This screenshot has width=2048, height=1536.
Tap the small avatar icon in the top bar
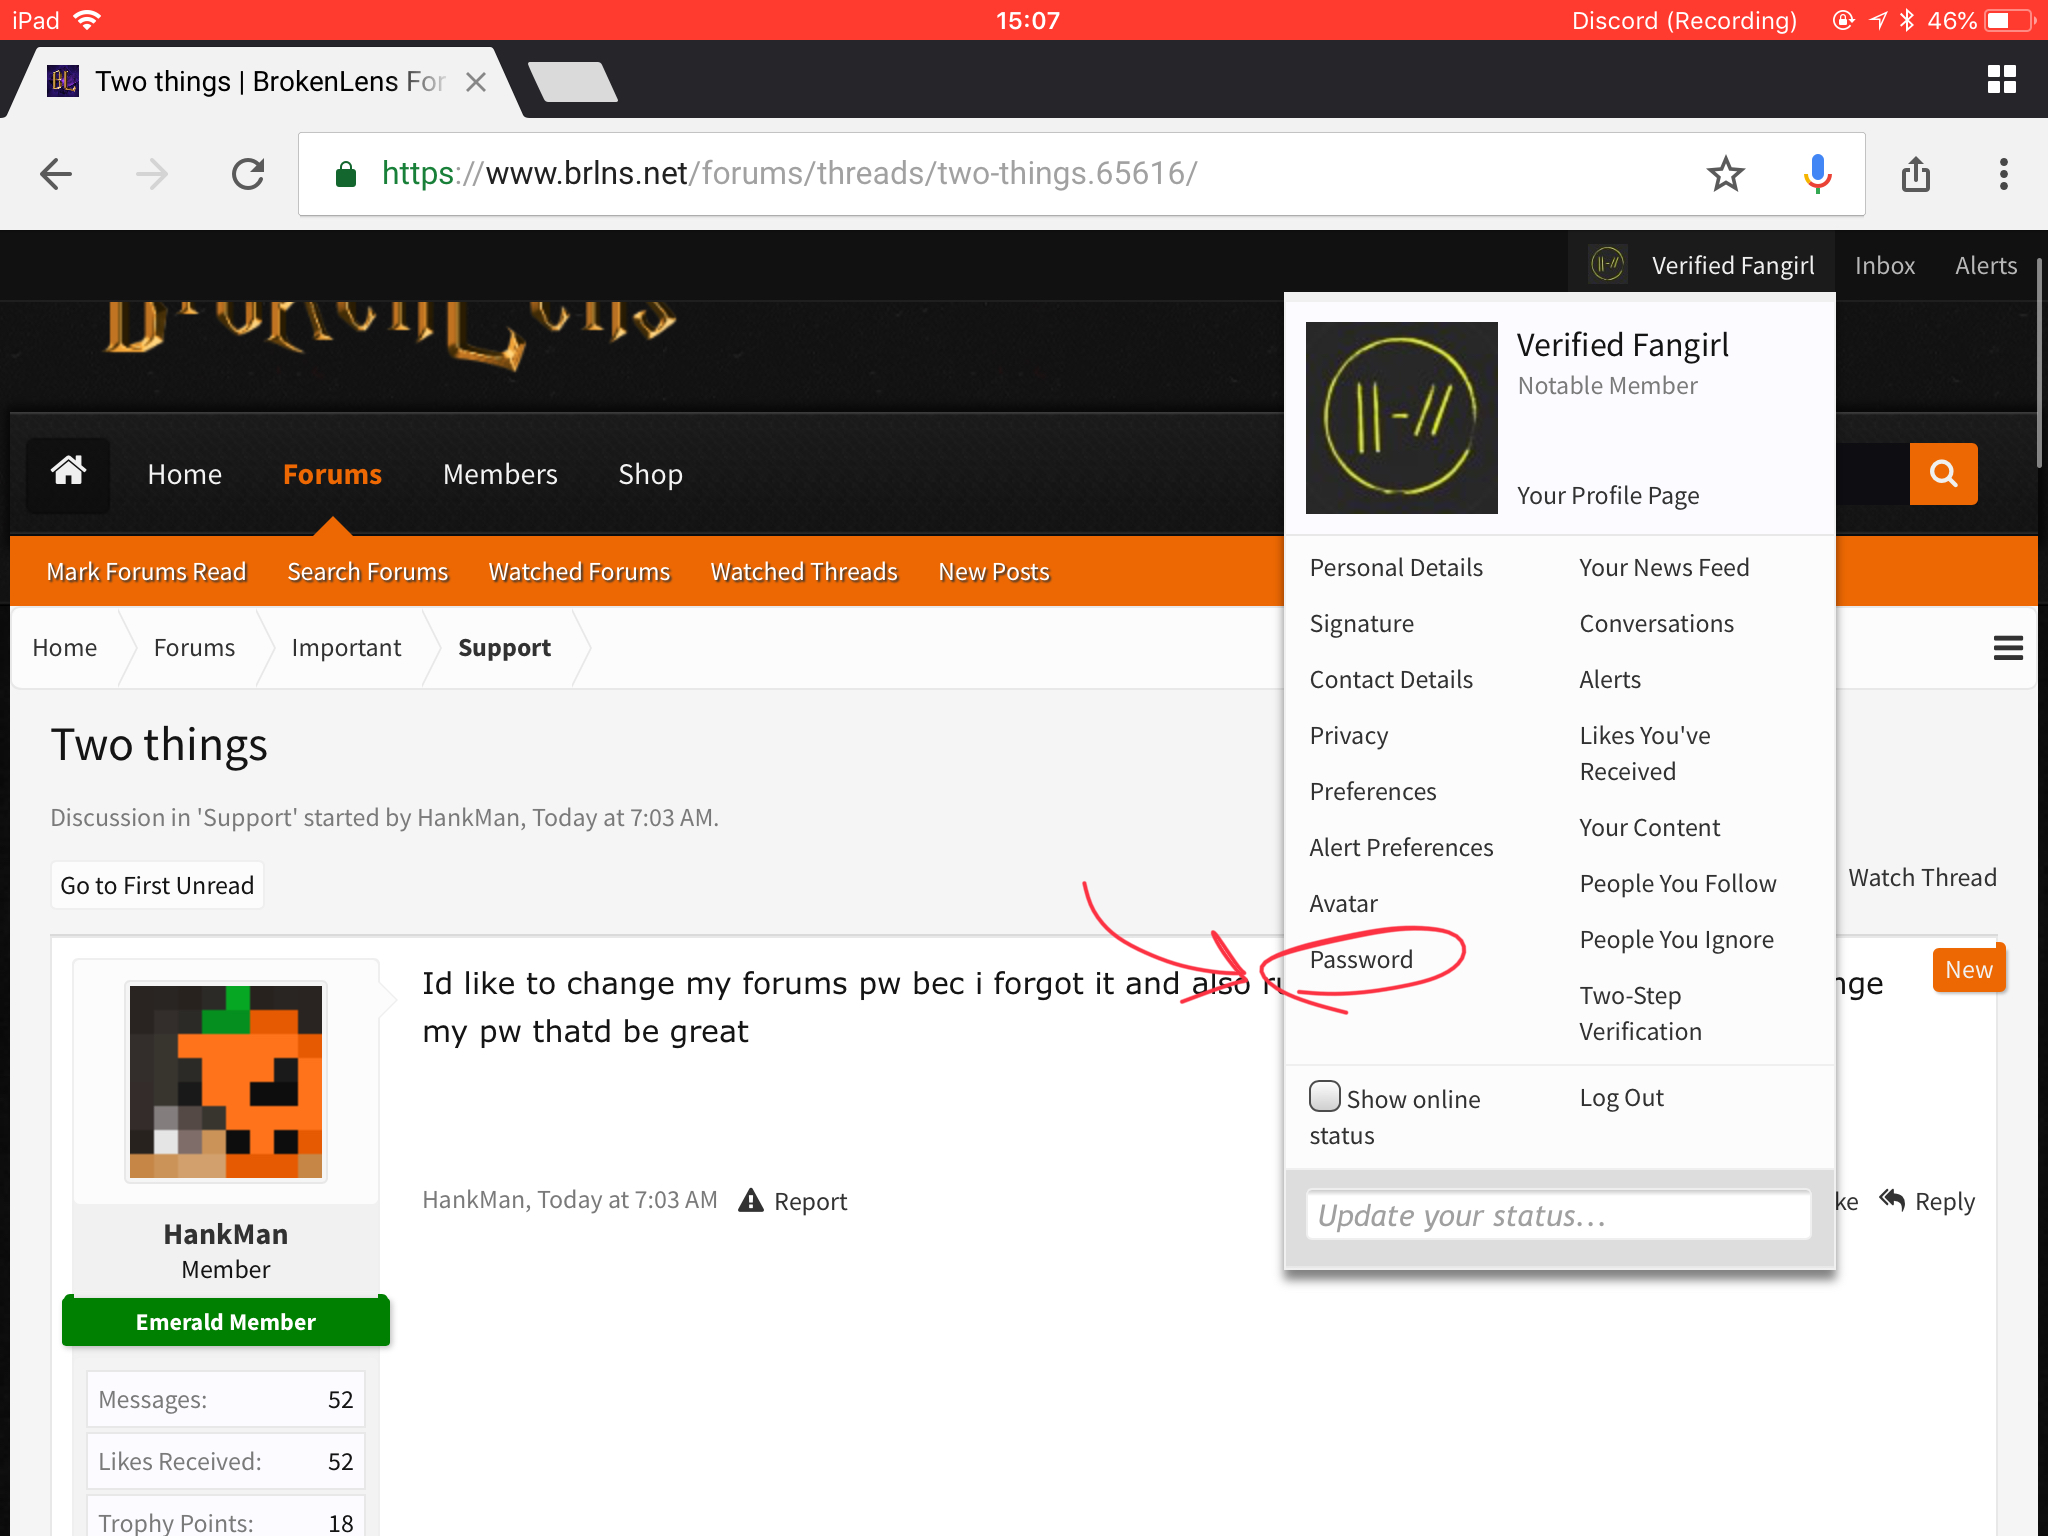[x=1607, y=265]
